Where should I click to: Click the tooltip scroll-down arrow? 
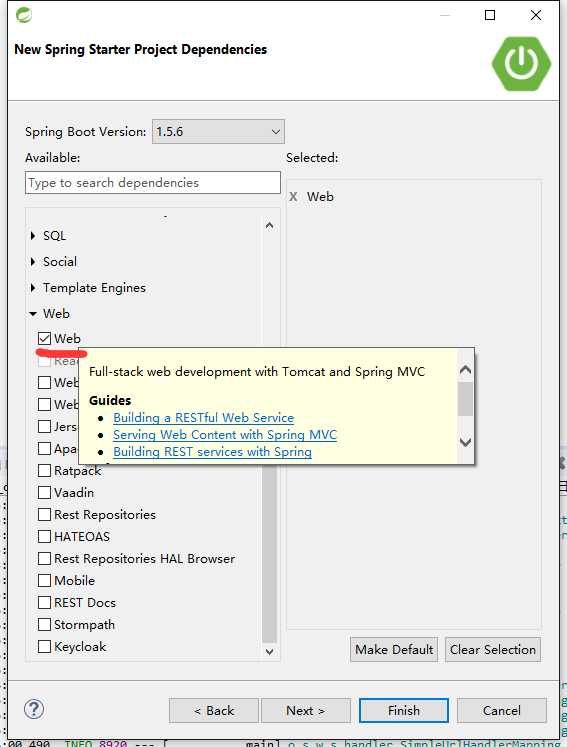coord(466,442)
